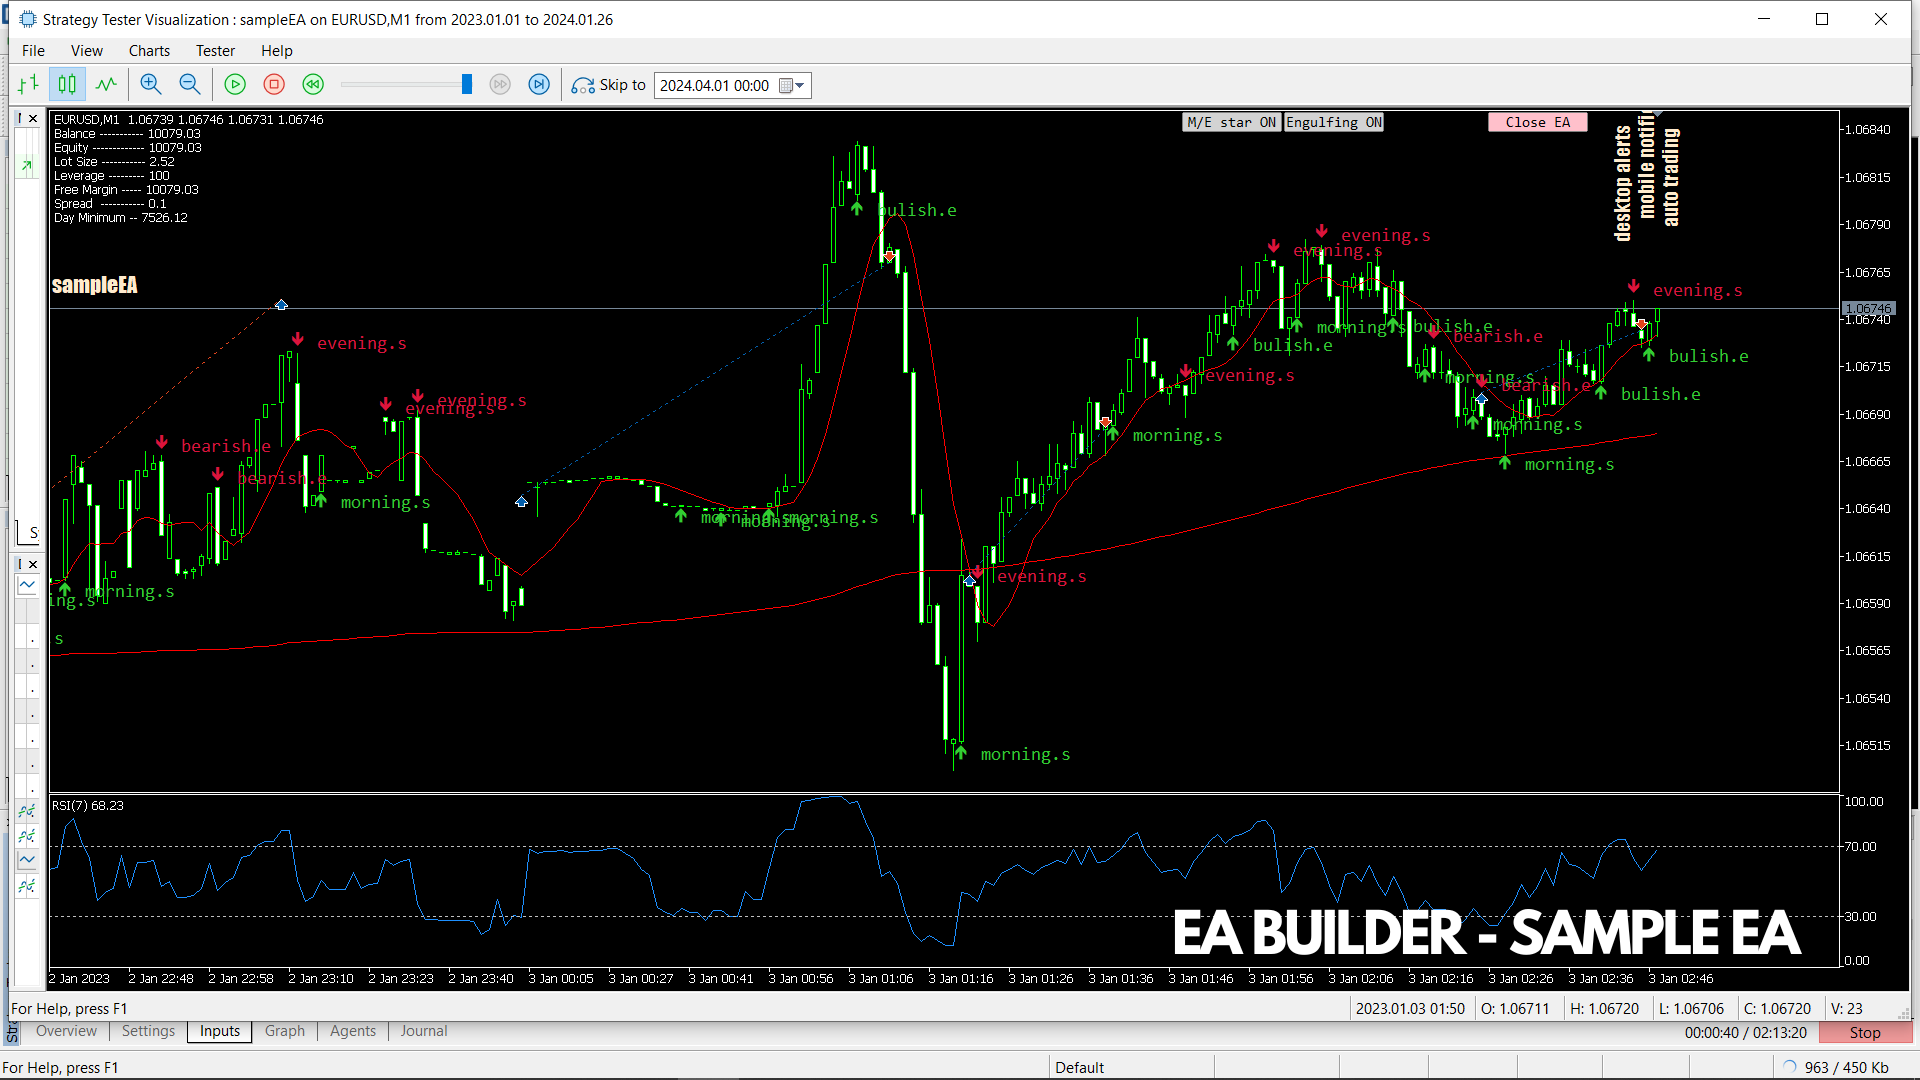Click Close EA button
Screen dimensions: 1920x1080
(1536, 121)
